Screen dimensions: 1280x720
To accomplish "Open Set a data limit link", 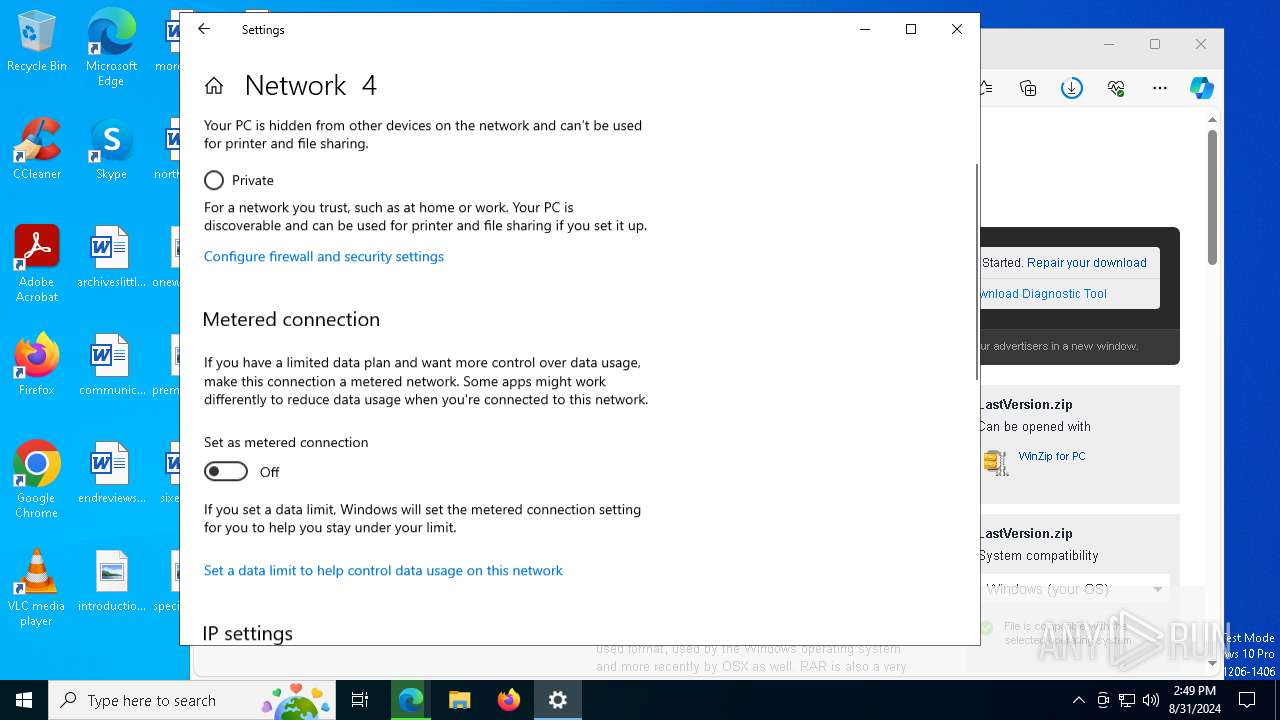I will pos(383,570).
